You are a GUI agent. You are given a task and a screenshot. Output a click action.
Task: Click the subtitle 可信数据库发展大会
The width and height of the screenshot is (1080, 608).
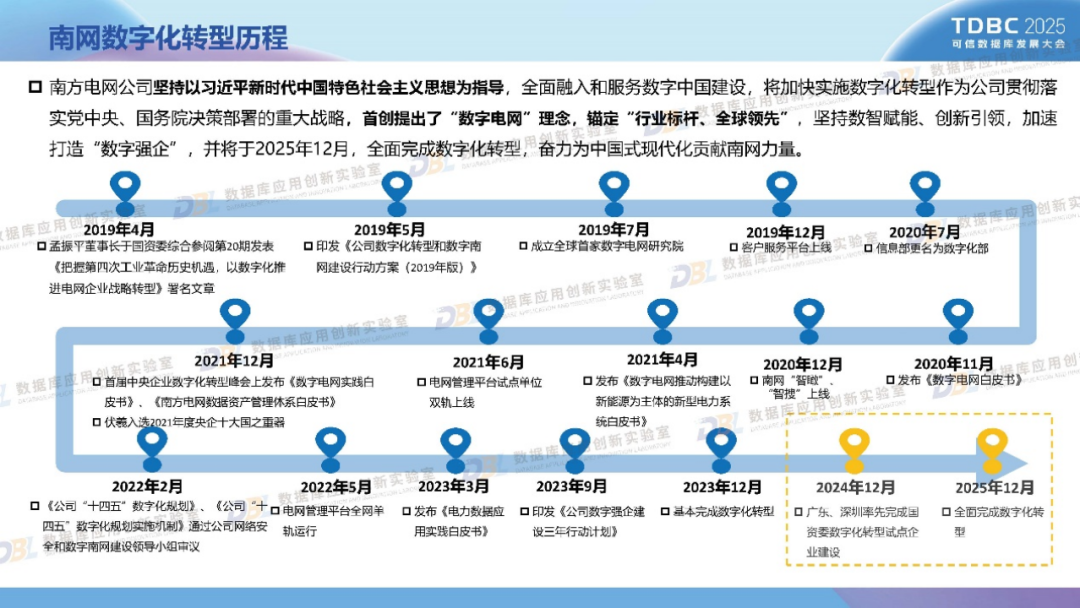(1008, 43)
